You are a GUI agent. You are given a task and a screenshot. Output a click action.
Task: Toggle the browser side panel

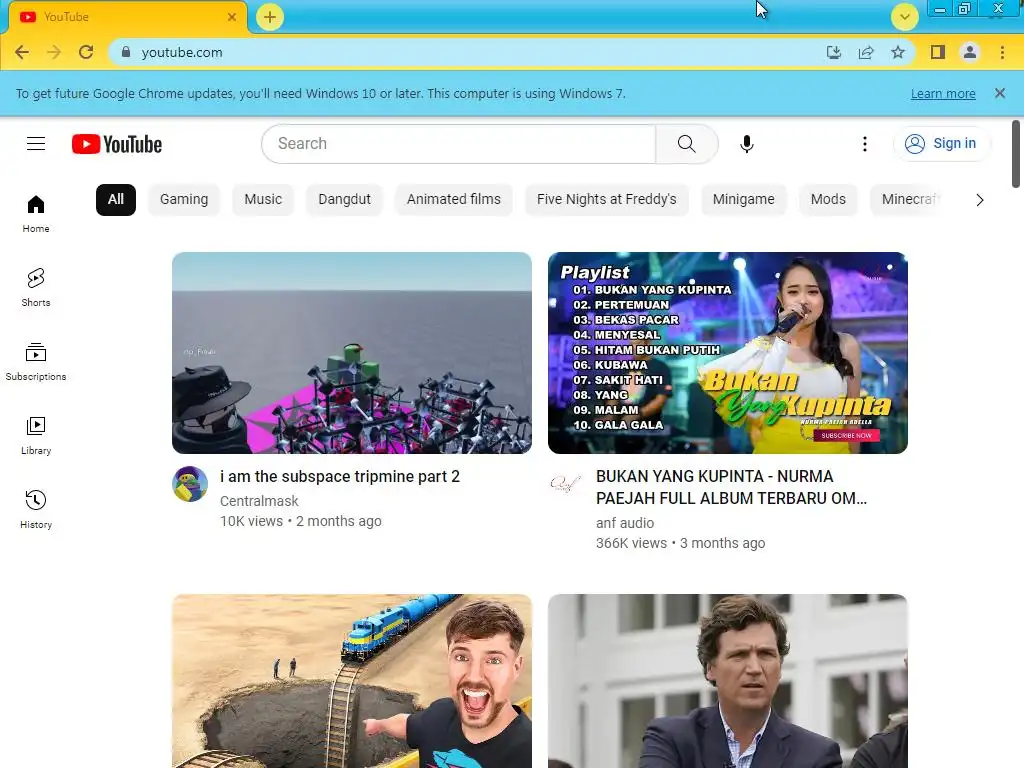click(x=938, y=52)
